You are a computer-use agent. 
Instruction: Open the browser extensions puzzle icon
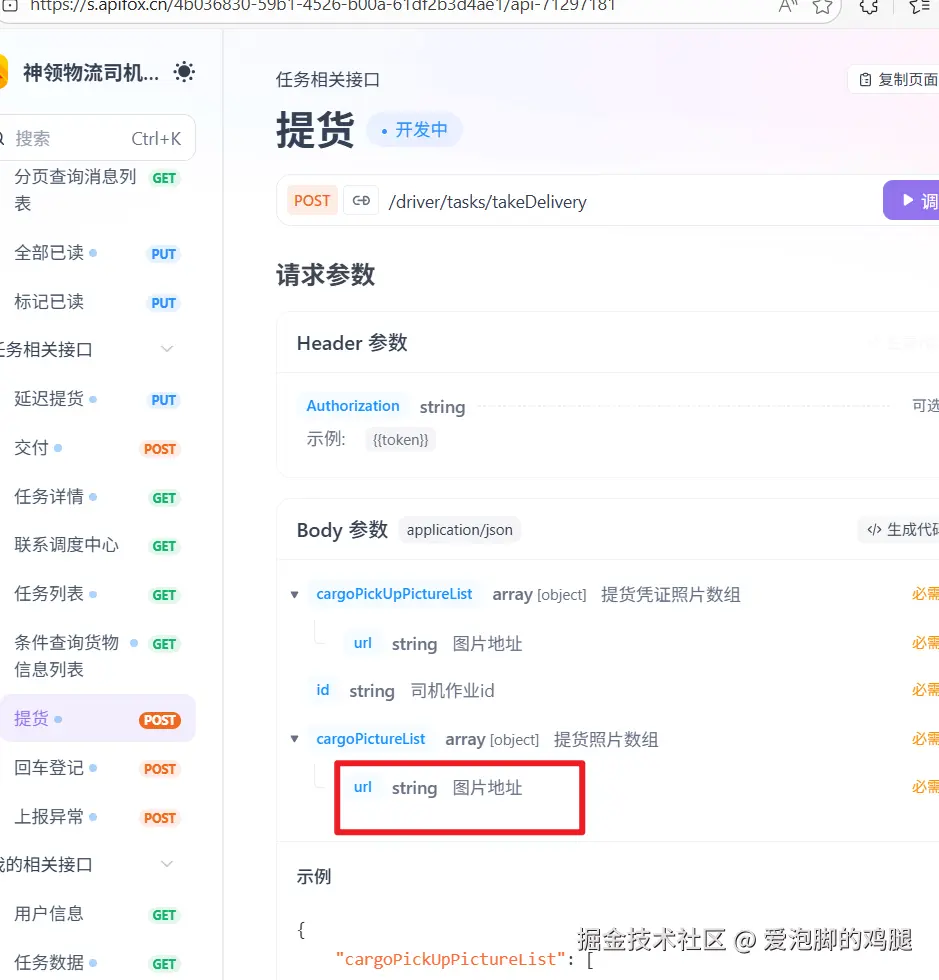[x=869, y=7]
